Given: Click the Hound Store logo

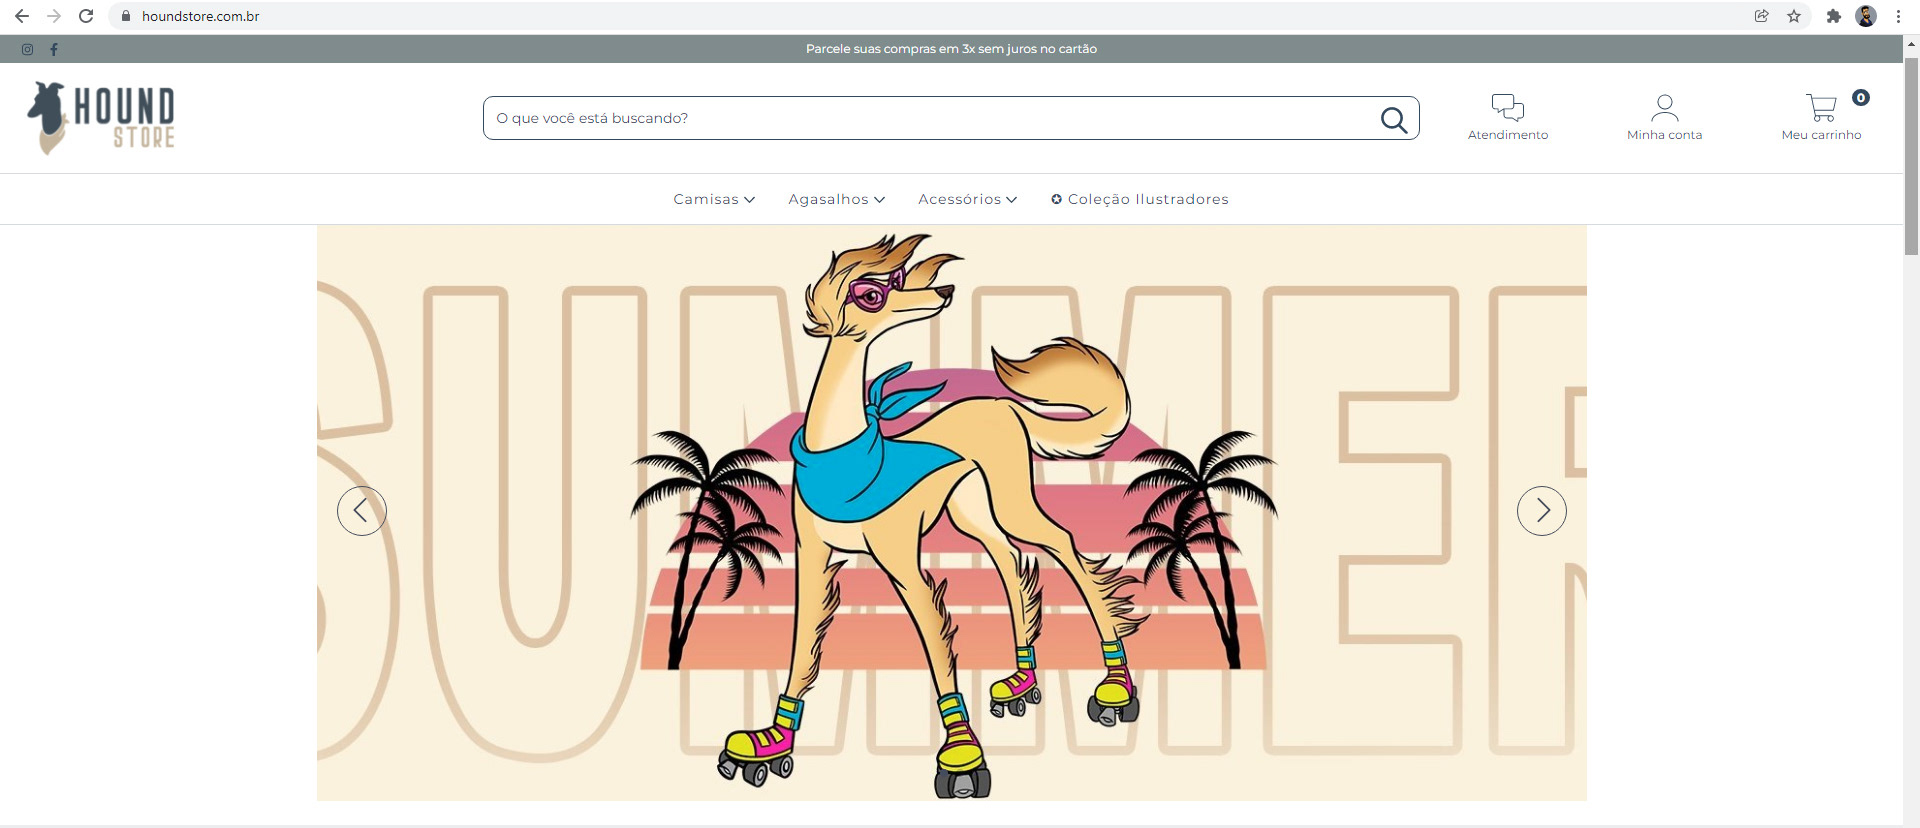Looking at the screenshot, I should 101,118.
